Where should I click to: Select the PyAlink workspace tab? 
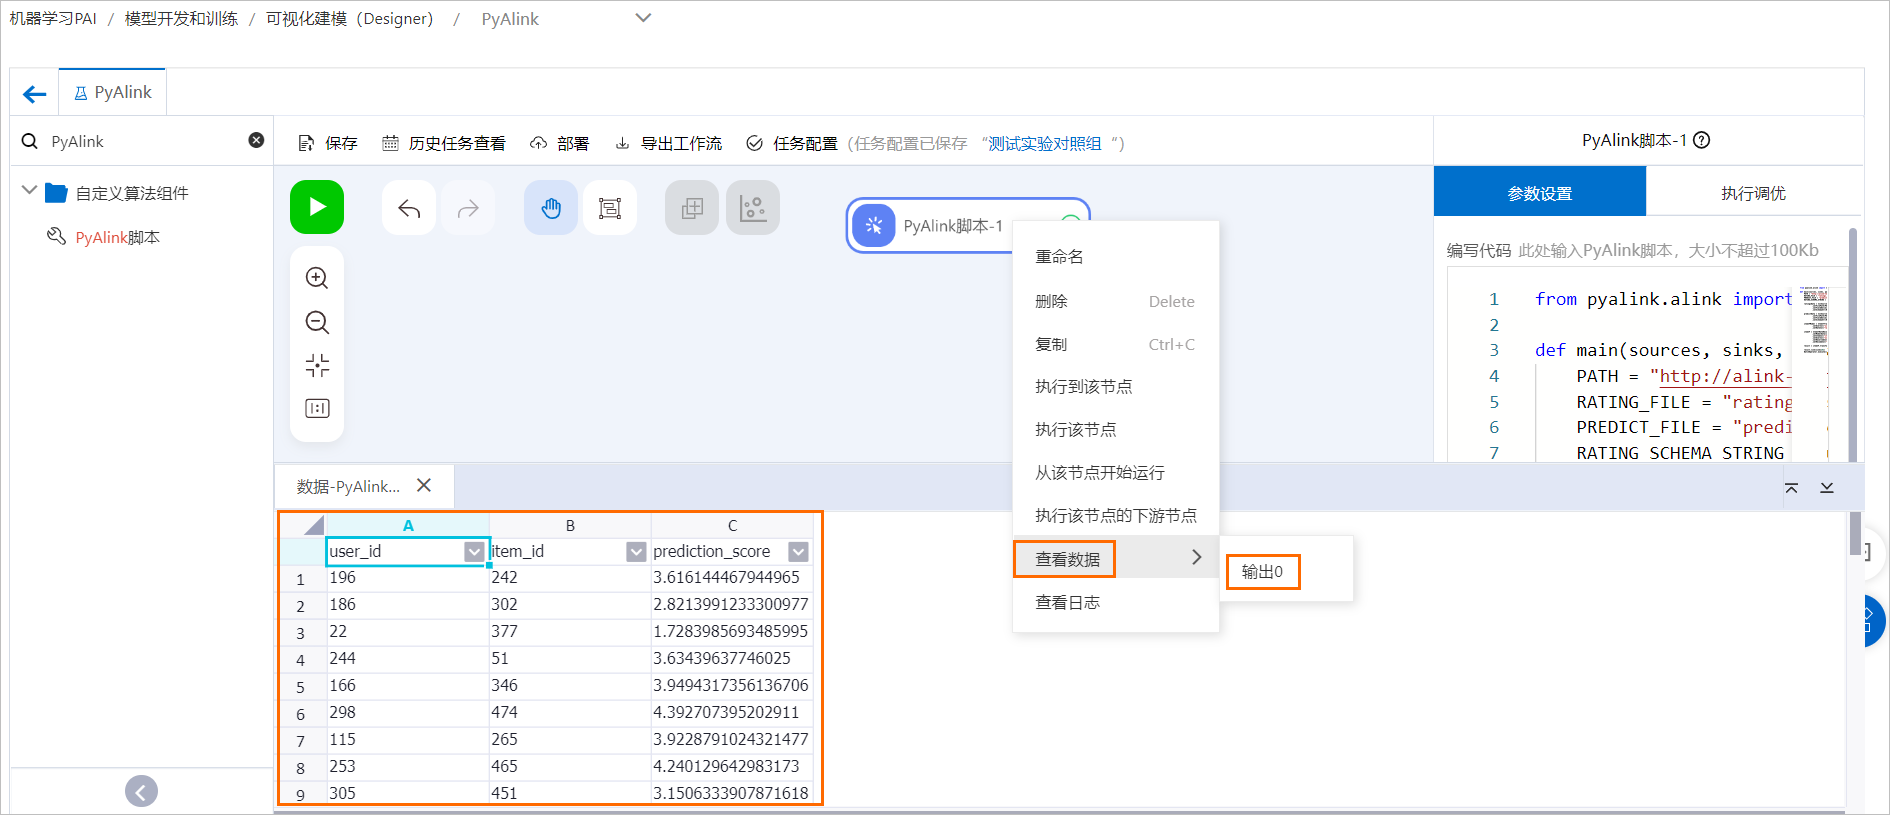tap(112, 93)
